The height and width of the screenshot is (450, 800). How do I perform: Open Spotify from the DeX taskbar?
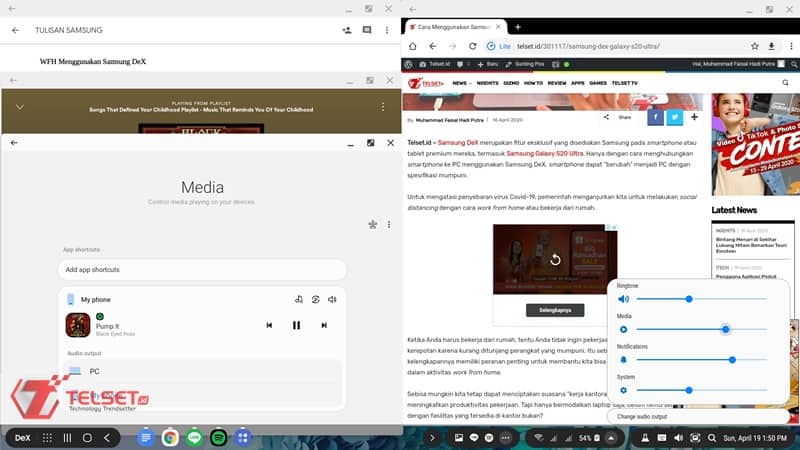[x=218, y=437]
